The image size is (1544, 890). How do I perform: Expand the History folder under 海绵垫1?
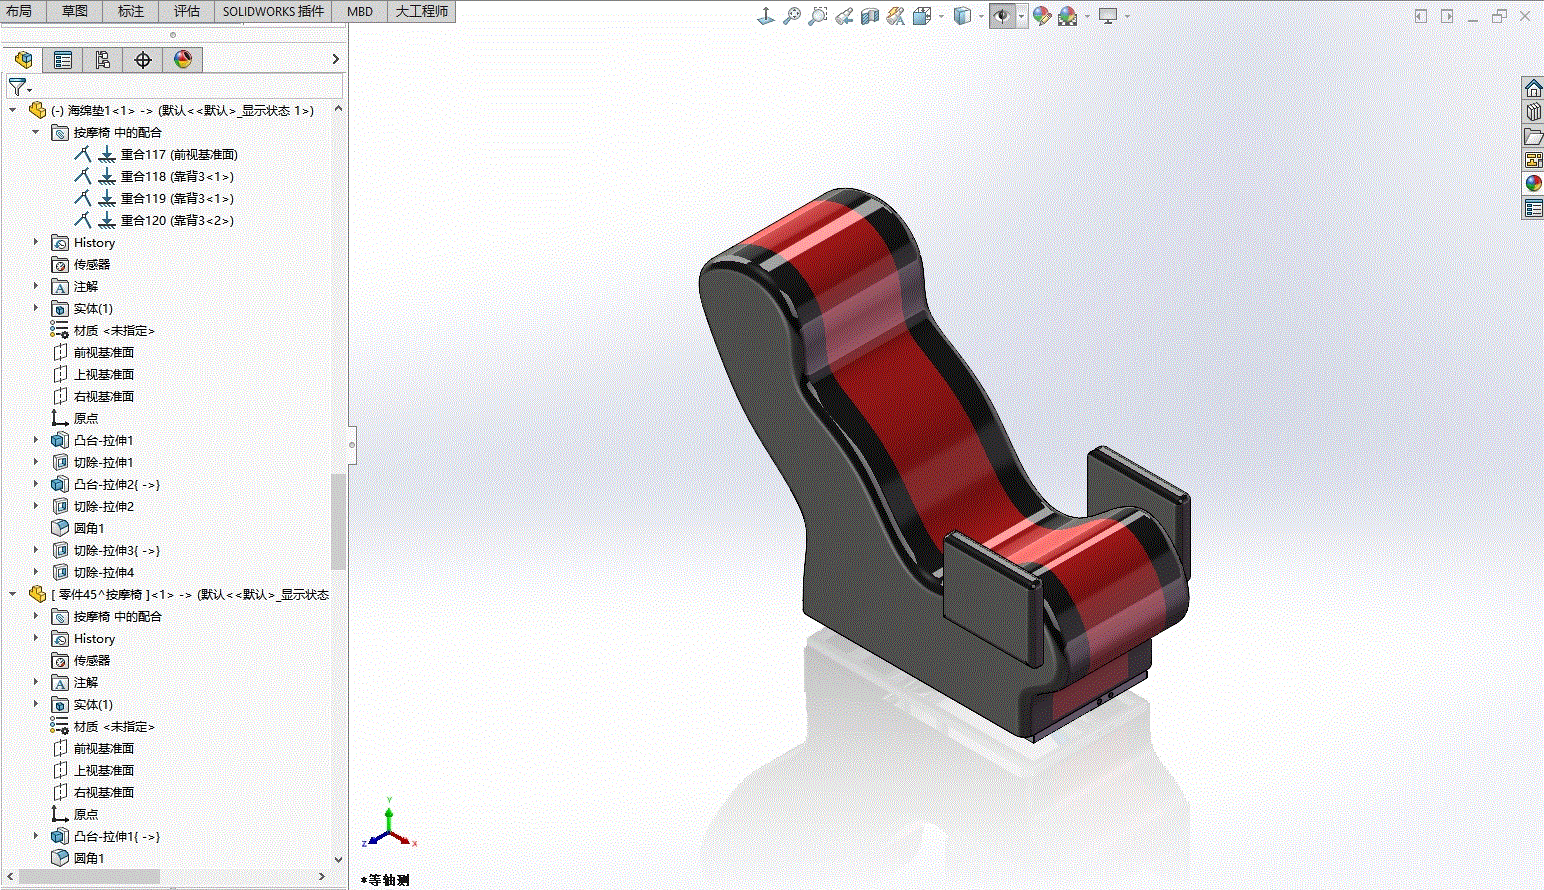(36, 242)
